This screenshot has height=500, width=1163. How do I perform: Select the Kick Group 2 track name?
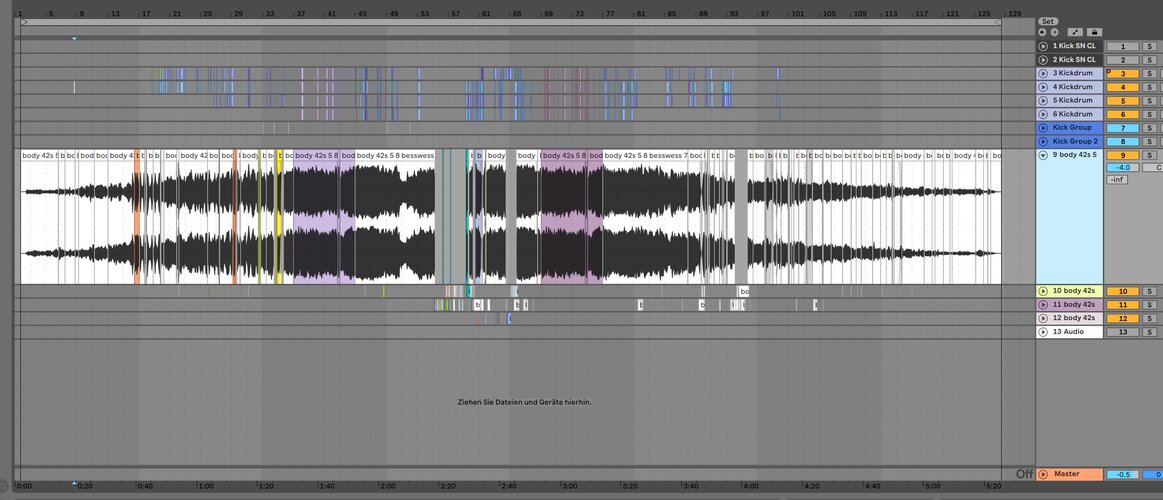coord(1075,141)
